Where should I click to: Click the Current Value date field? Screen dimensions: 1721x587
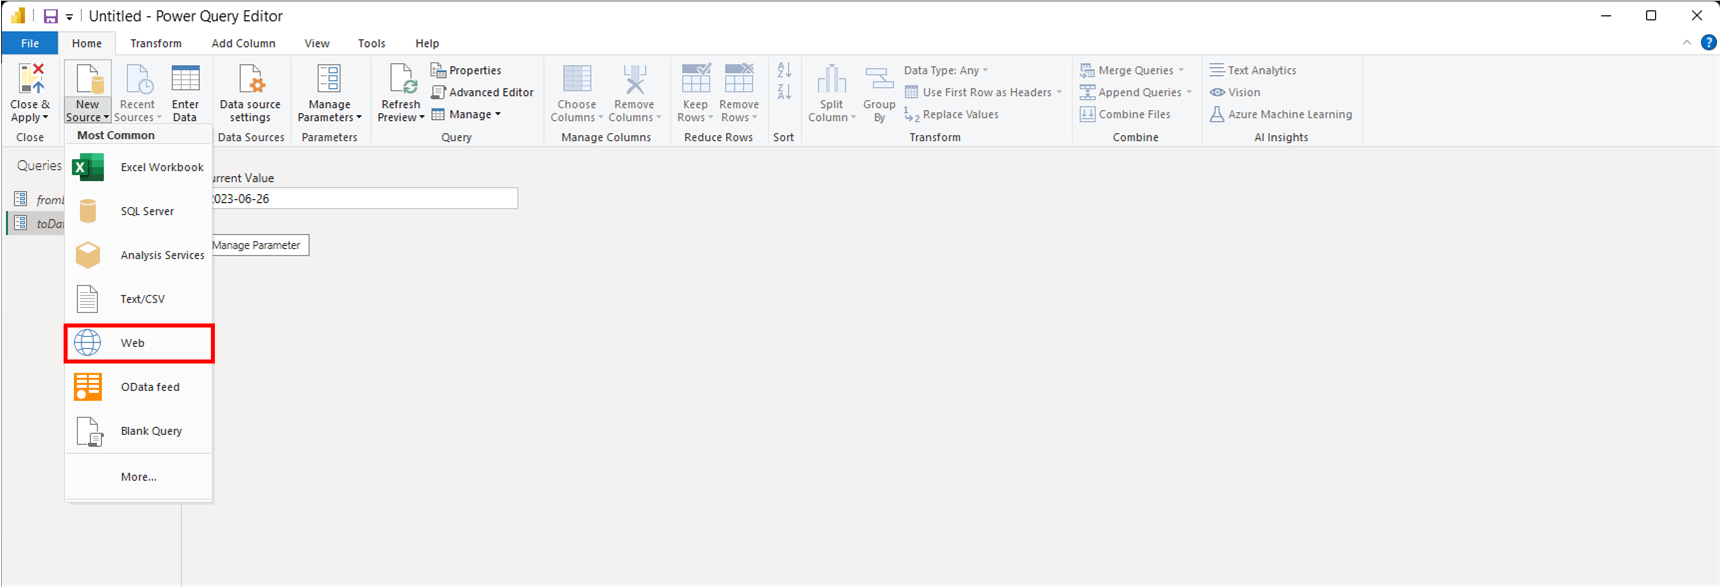point(363,198)
